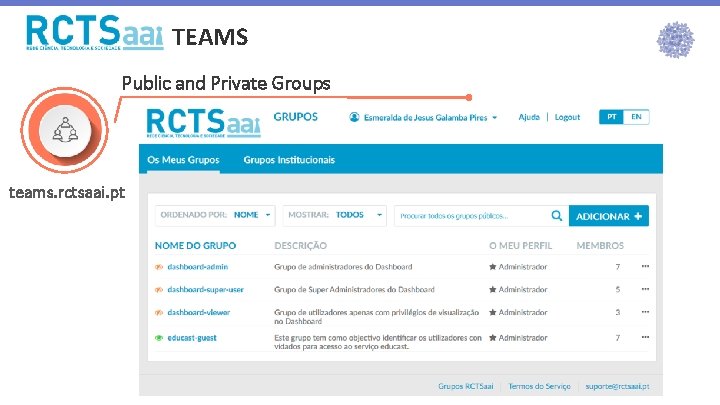This screenshot has height=405, width=720.
Task: Click the Administrador star icon in the educast-guest row
Action: click(493, 338)
